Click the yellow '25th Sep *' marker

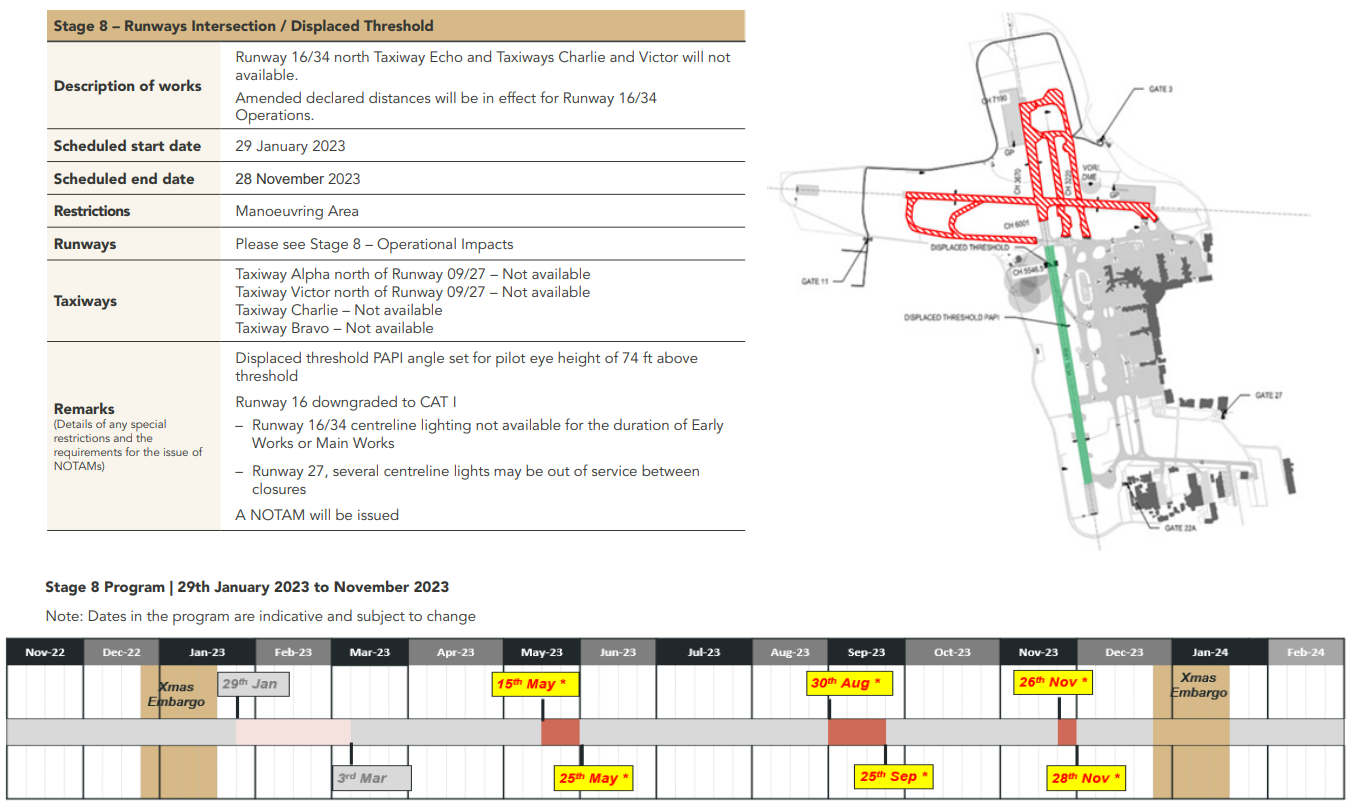895,776
